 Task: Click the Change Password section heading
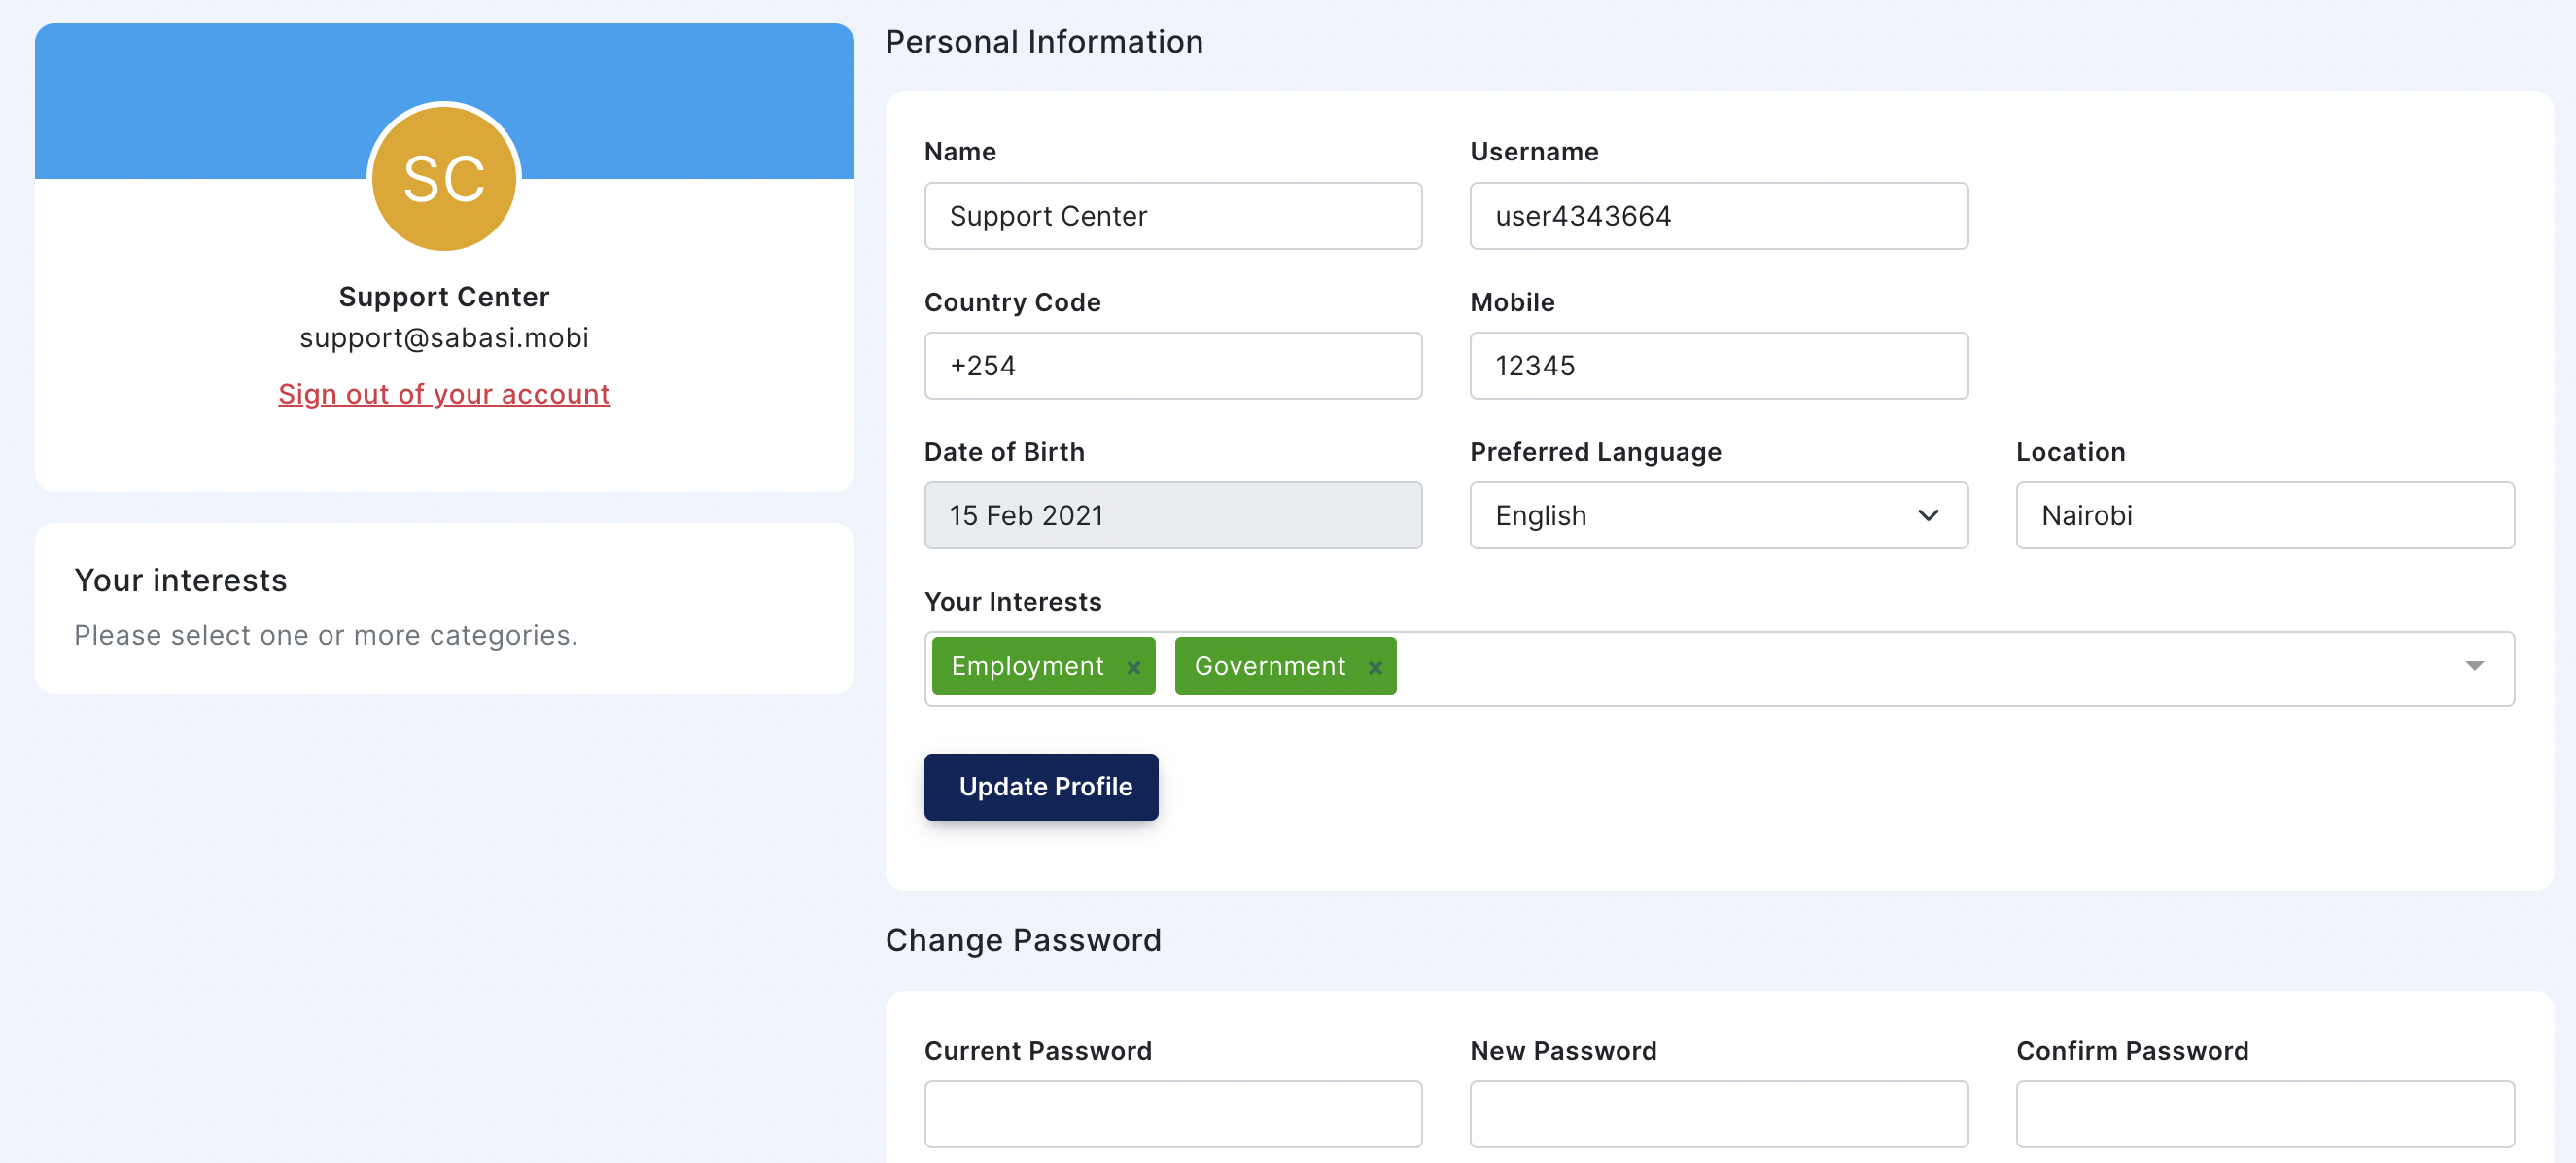pyautogui.click(x=1023, y=939)
